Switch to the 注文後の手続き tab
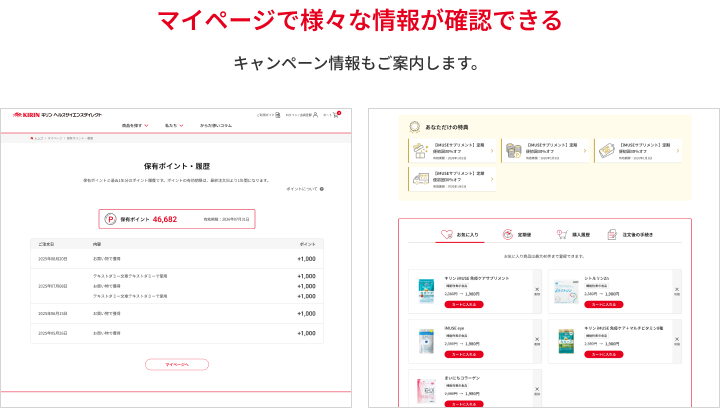This screenshot has width=720, height=408. [x=630, y=235]
